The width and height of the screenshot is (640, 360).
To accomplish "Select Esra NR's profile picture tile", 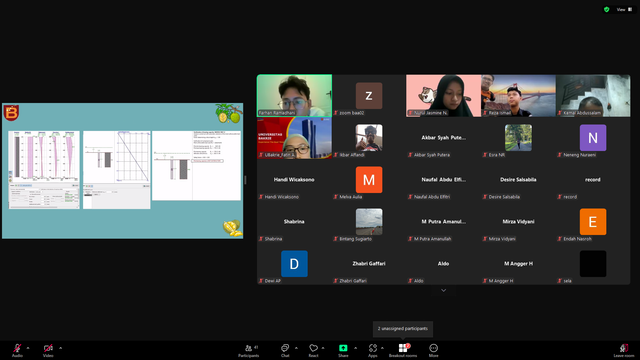I will click(x=518, y=138).
